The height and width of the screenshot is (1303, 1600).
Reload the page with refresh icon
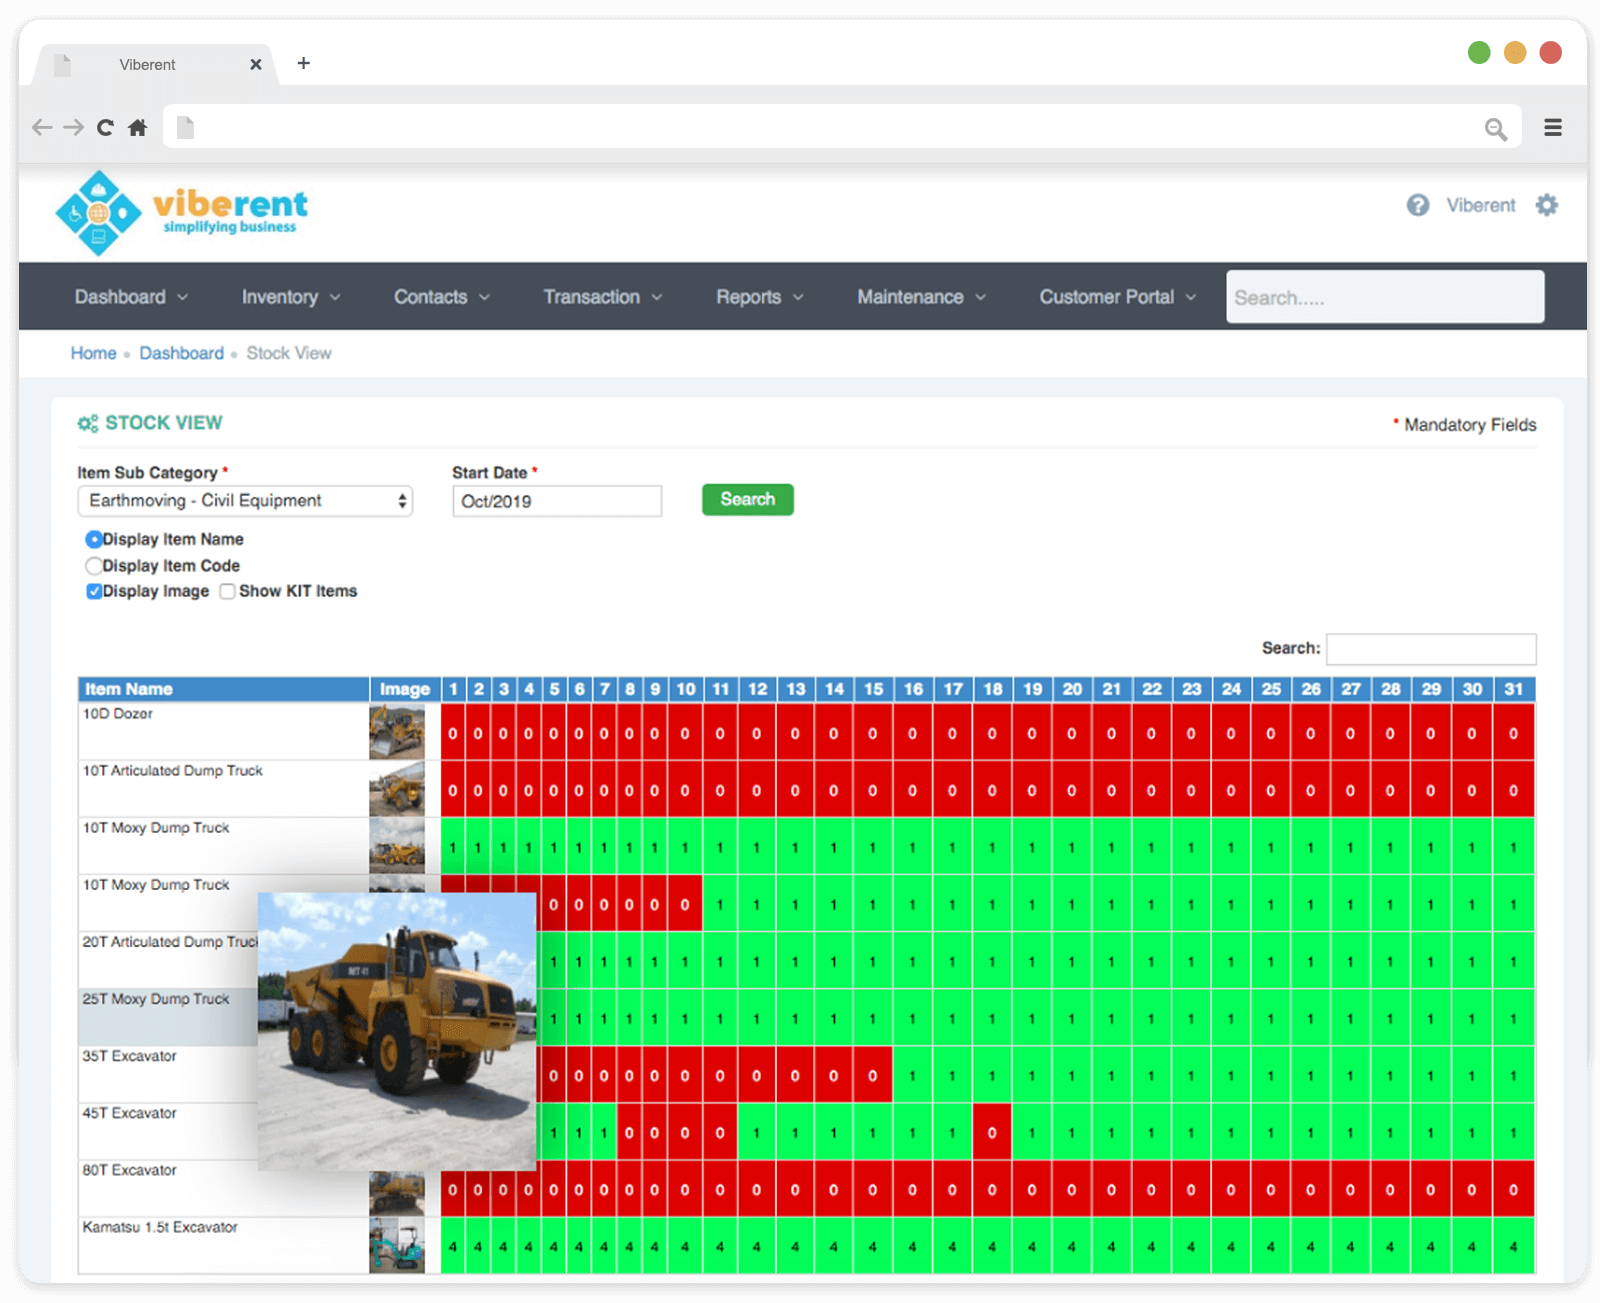point(105,128)
